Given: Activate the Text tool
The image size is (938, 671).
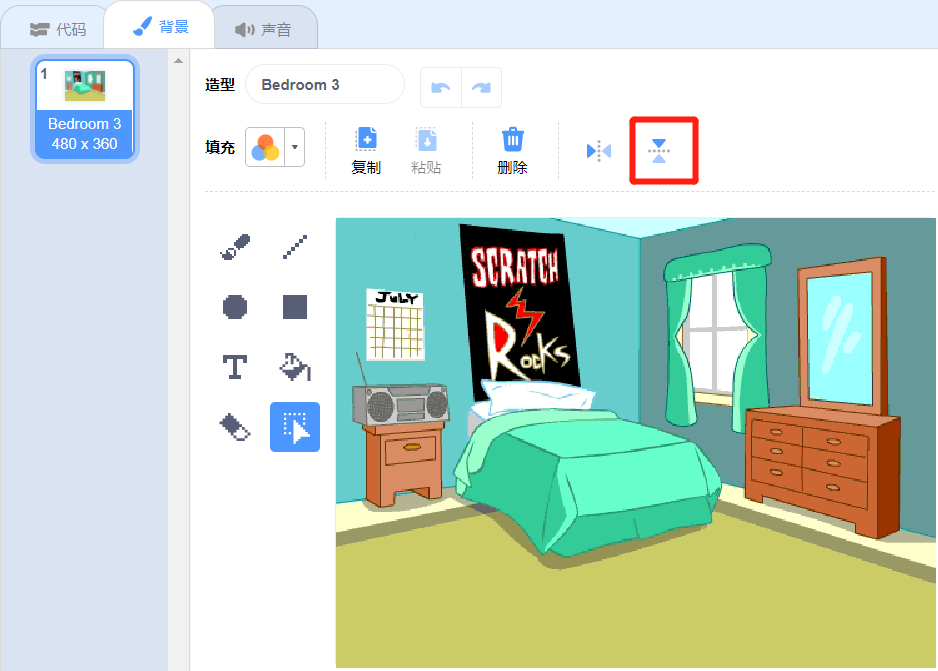Looking at the screenshot, I should click(x=235, y=367).
